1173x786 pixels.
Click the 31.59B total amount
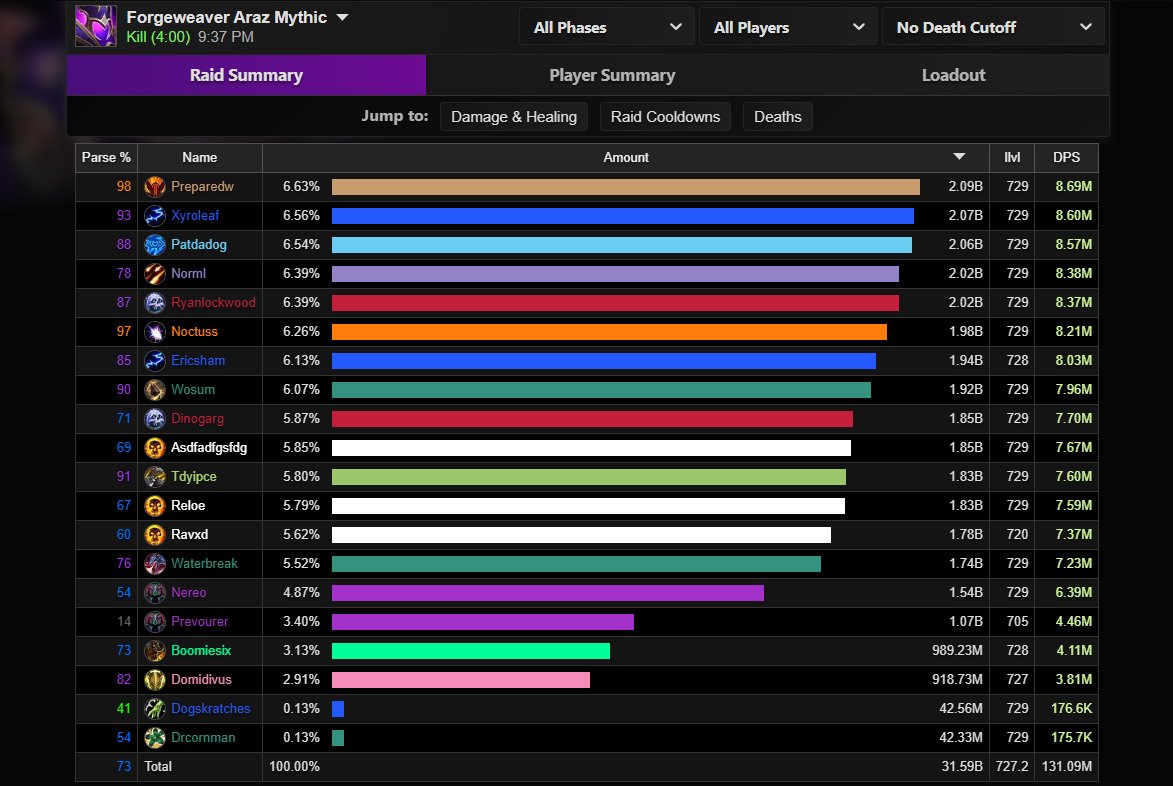click(x=962, y=767)
